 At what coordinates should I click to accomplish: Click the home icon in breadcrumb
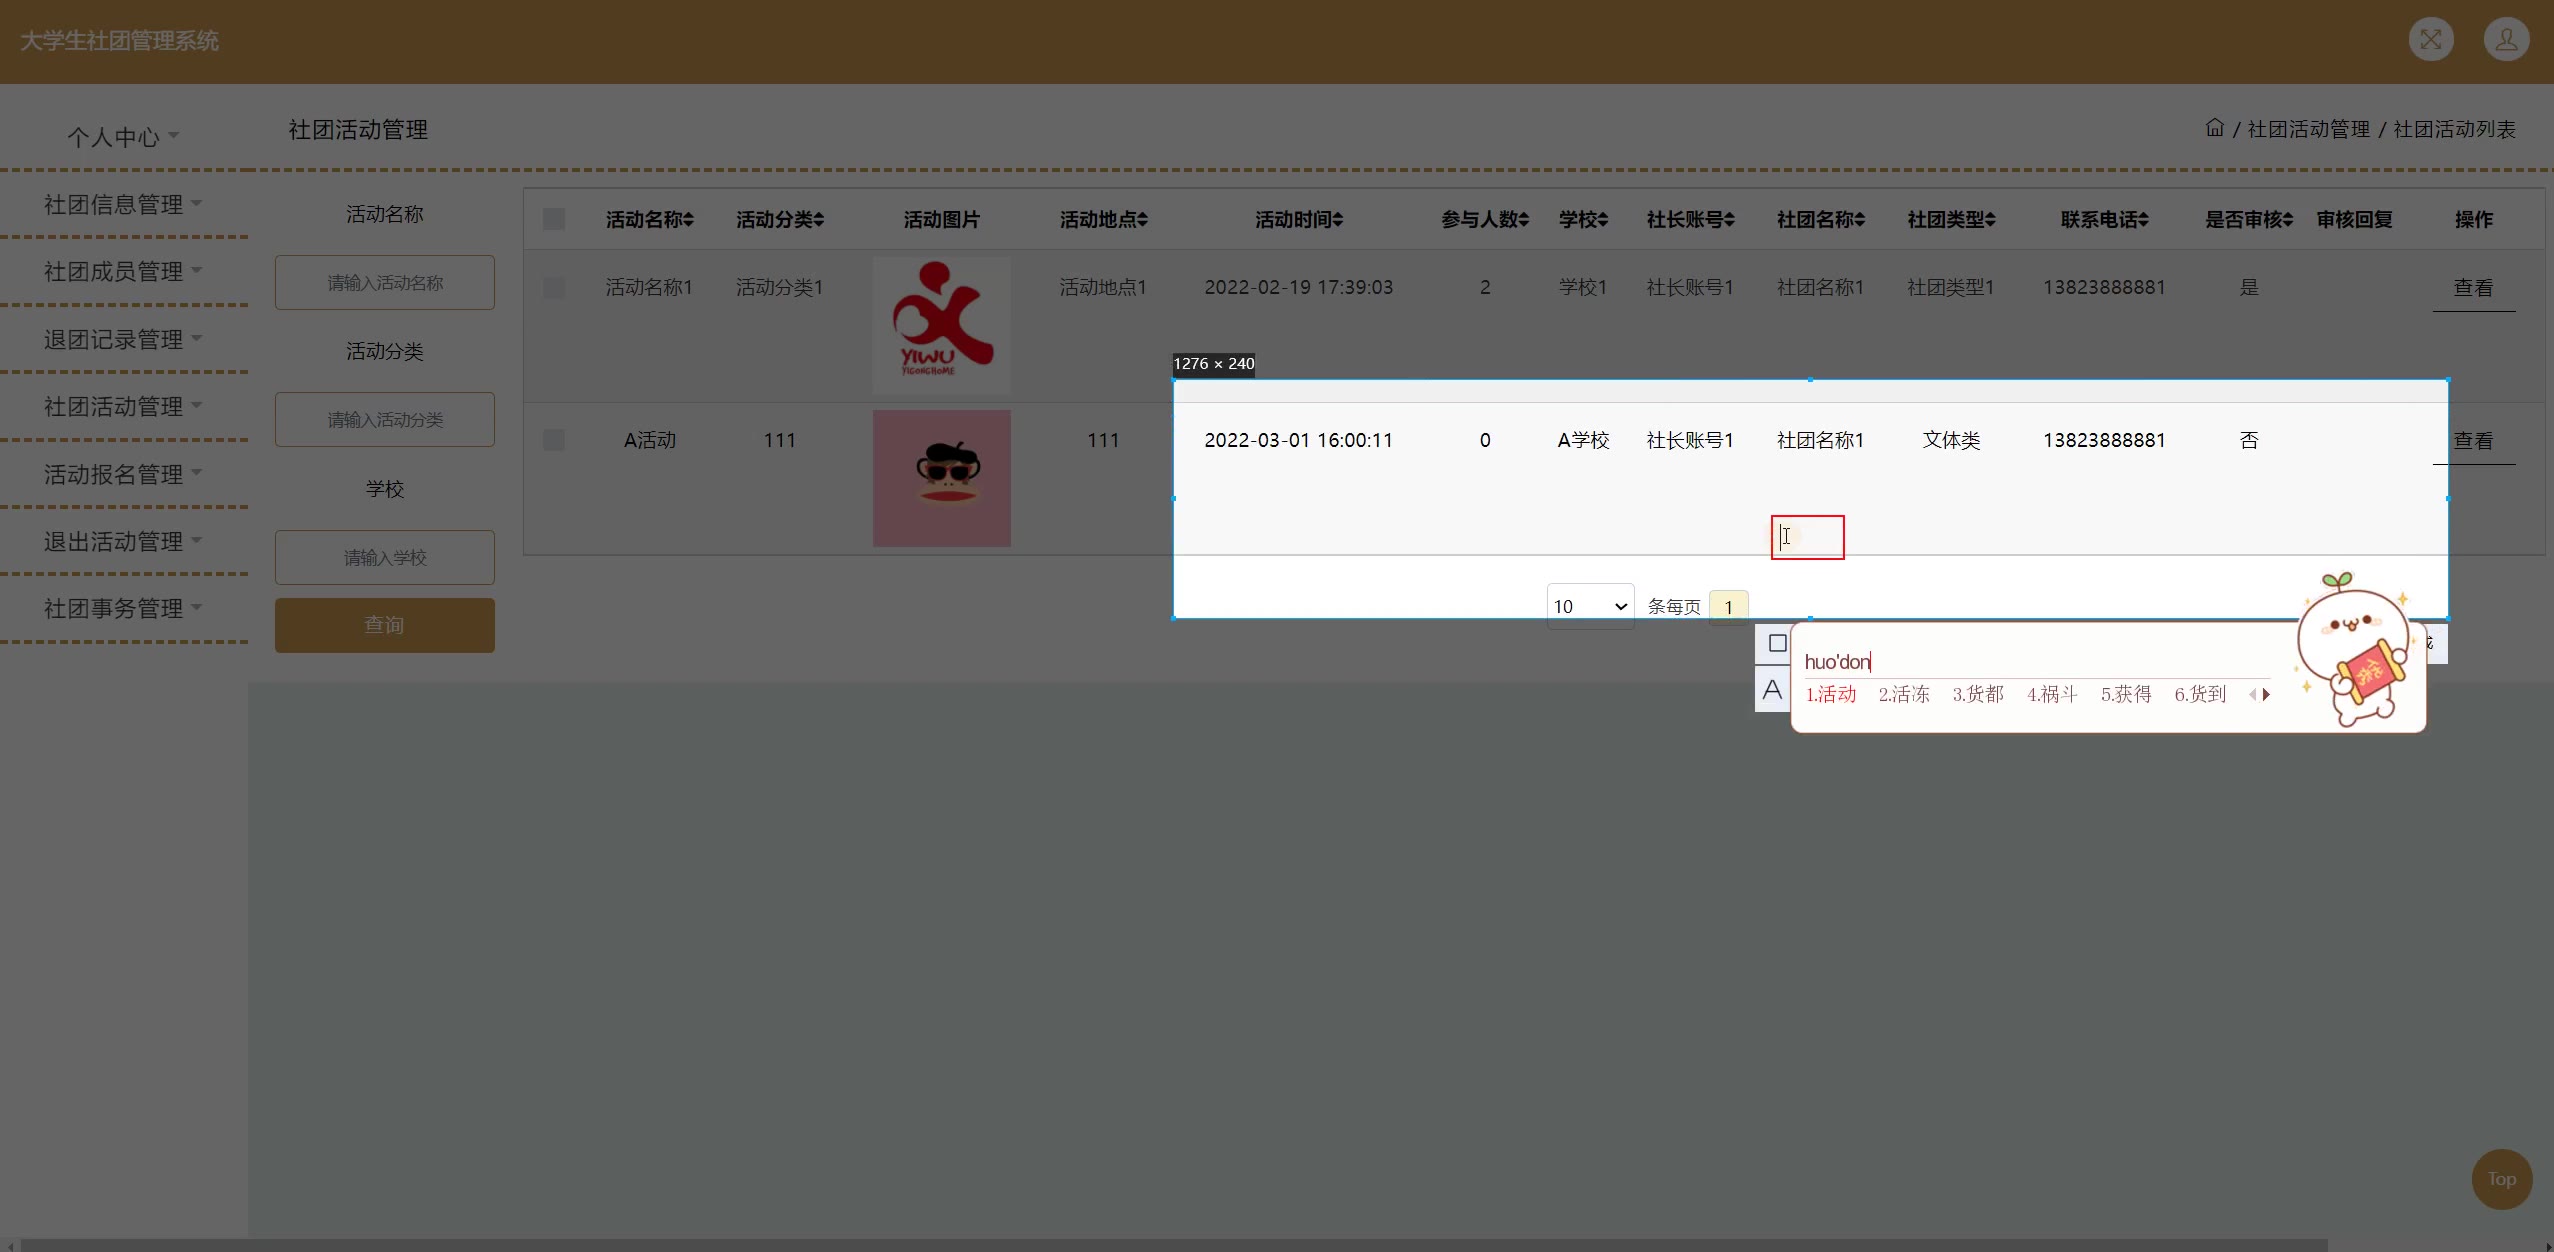click(x=2214, y=128)
